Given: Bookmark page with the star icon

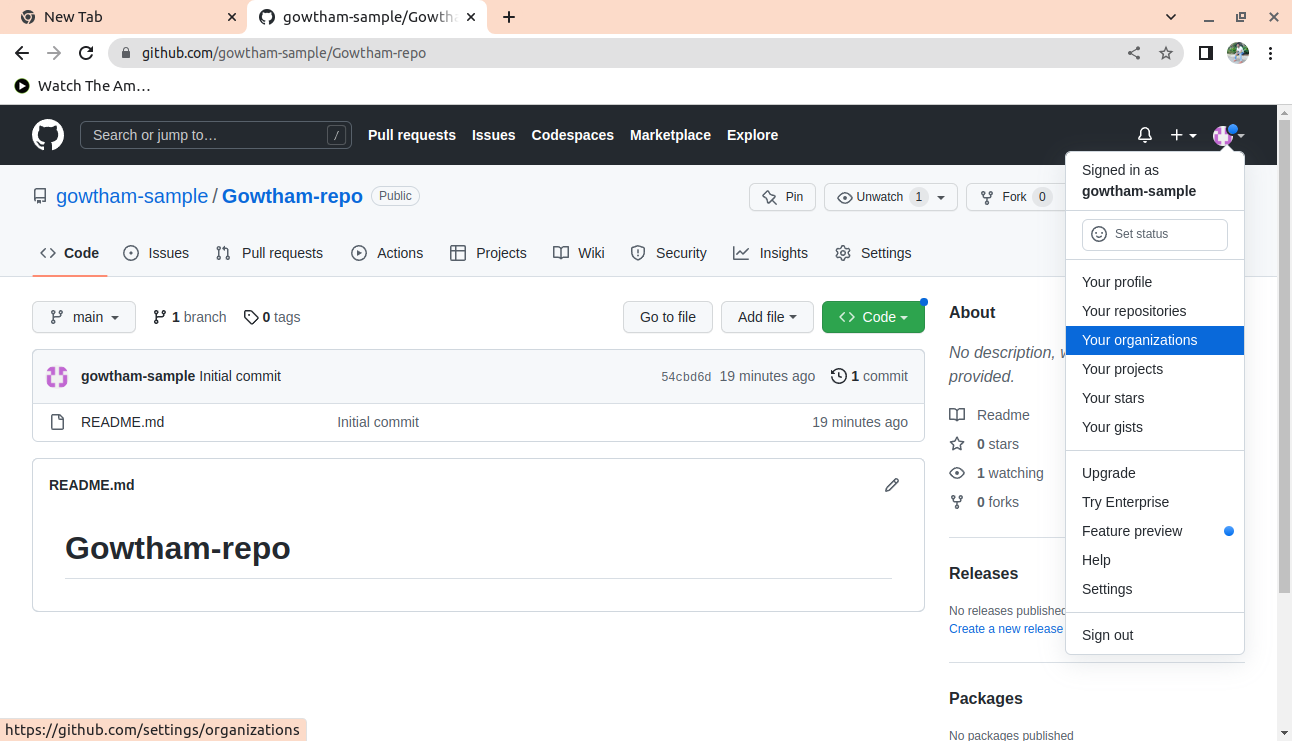Looking at the screenshot, I should point(1165,53).
